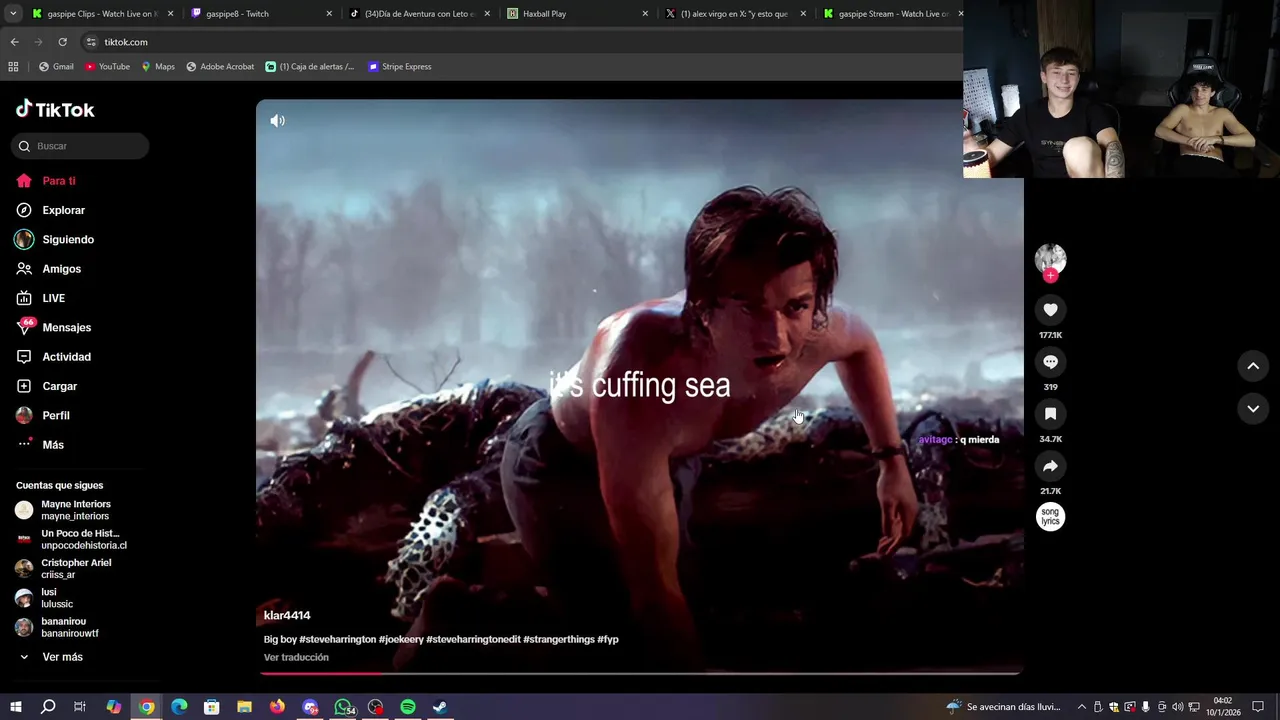1280x720 pixels.
Task: Open Caja de alertas bookmark
Action: click(x=310, y=67)
